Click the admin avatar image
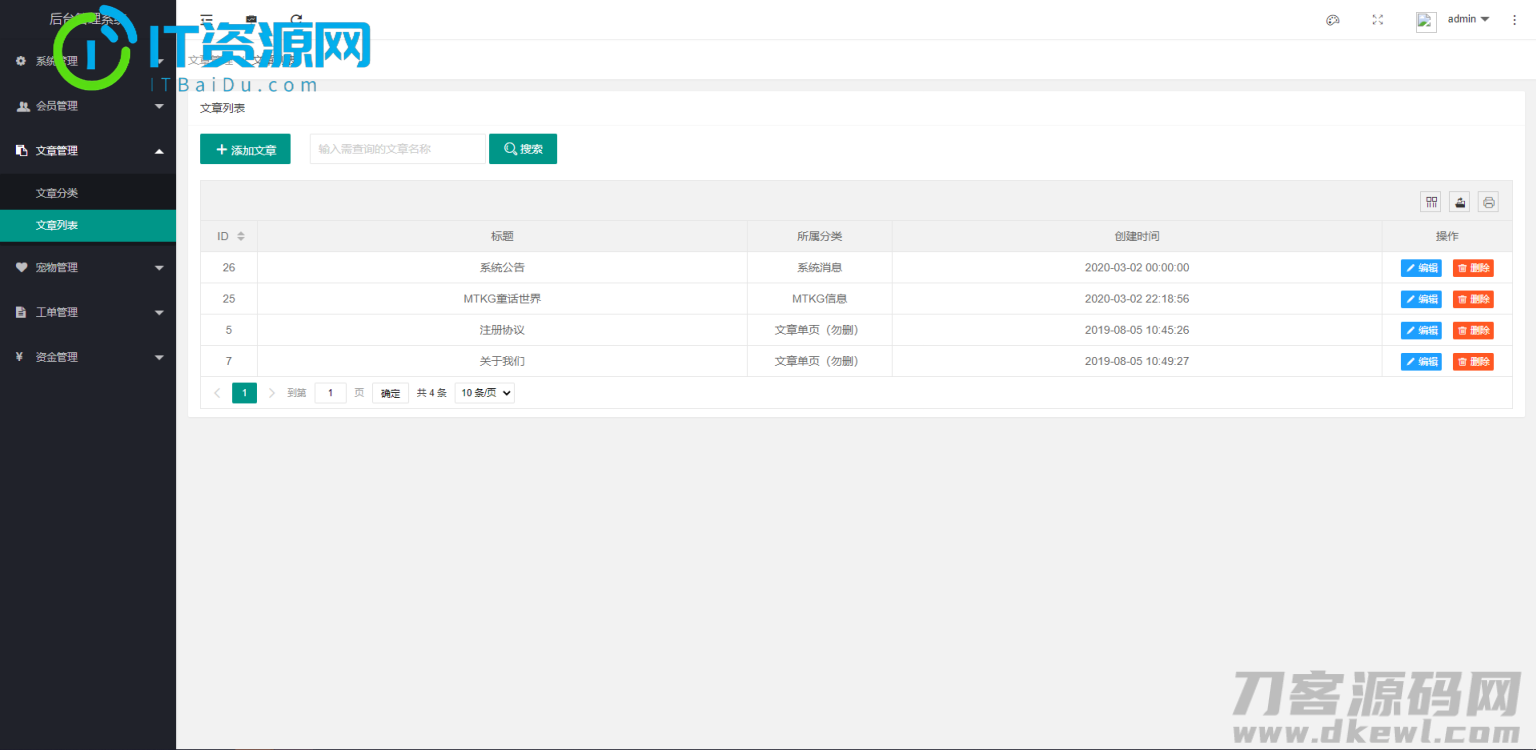Screen dimensions: 1536x750 point(1426,22)
